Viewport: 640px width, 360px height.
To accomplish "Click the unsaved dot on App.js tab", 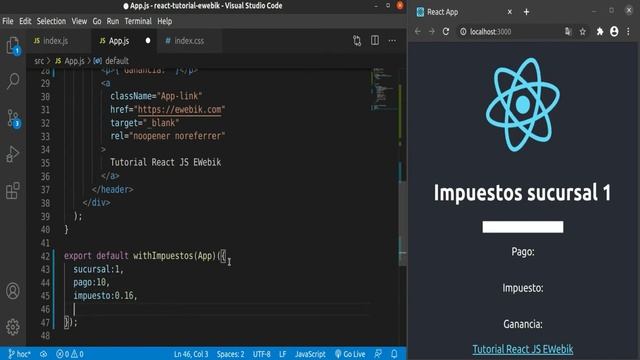I will [148, 40].
